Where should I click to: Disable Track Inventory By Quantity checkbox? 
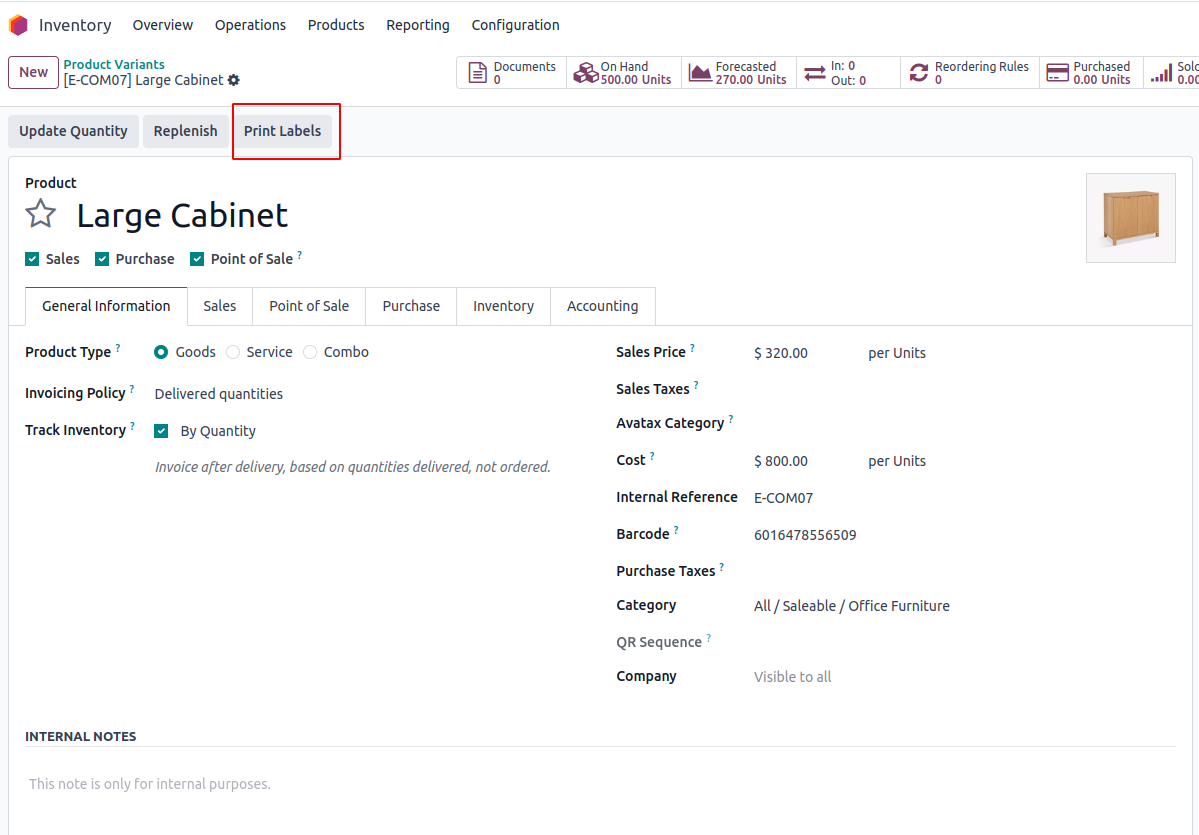pyautogui.click(x=161, y=431)
